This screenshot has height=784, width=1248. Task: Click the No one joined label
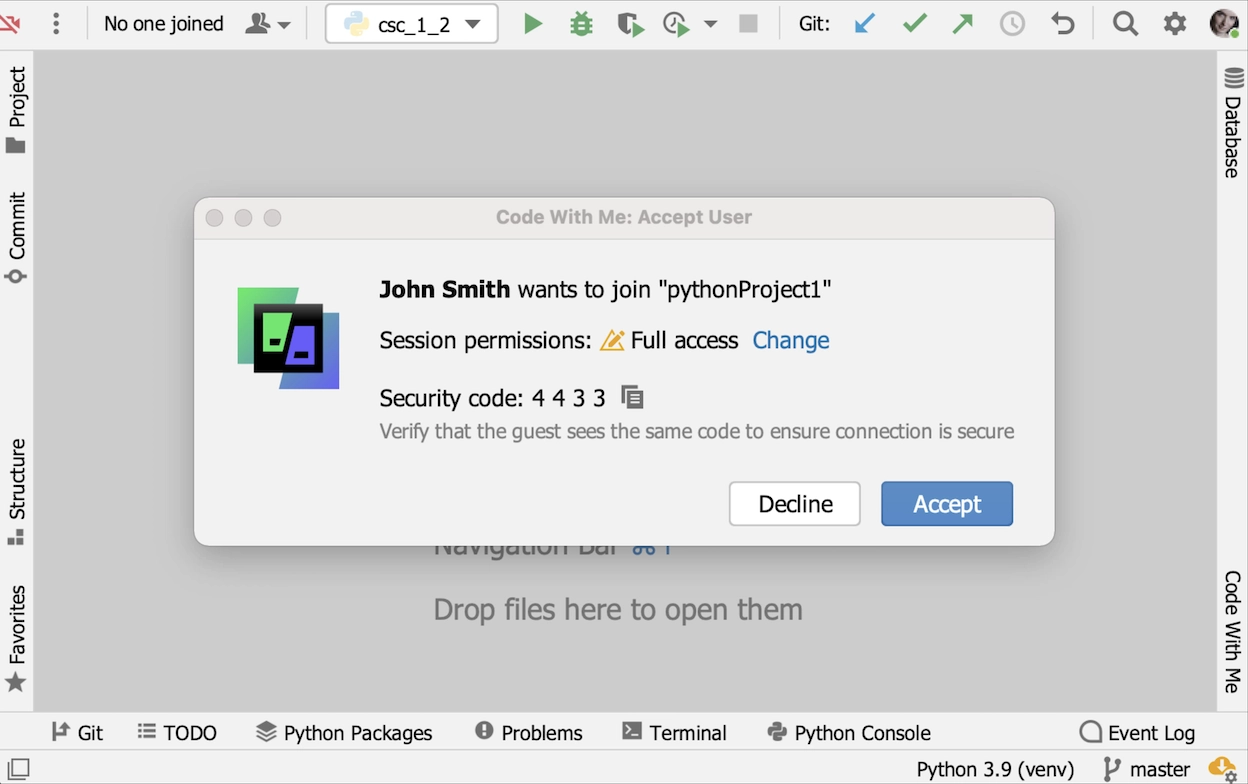point(164,24)
